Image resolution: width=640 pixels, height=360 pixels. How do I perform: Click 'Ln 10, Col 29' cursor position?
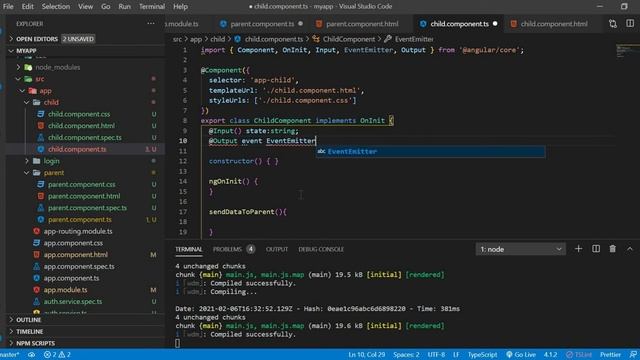(x=367, y=355)
